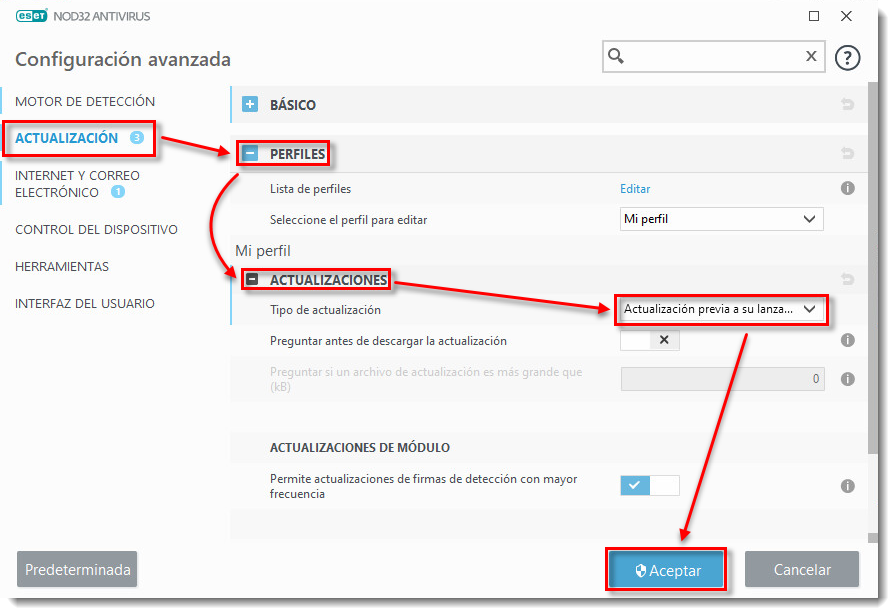
Task: Click info icon for Preguntar antes de descargar
Action: [x=847, y=340]
